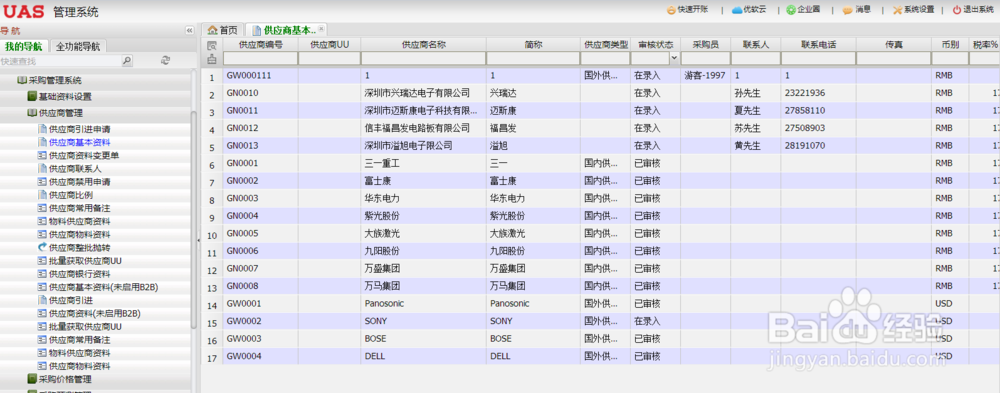Switch to 我的导航 tab

24,46
